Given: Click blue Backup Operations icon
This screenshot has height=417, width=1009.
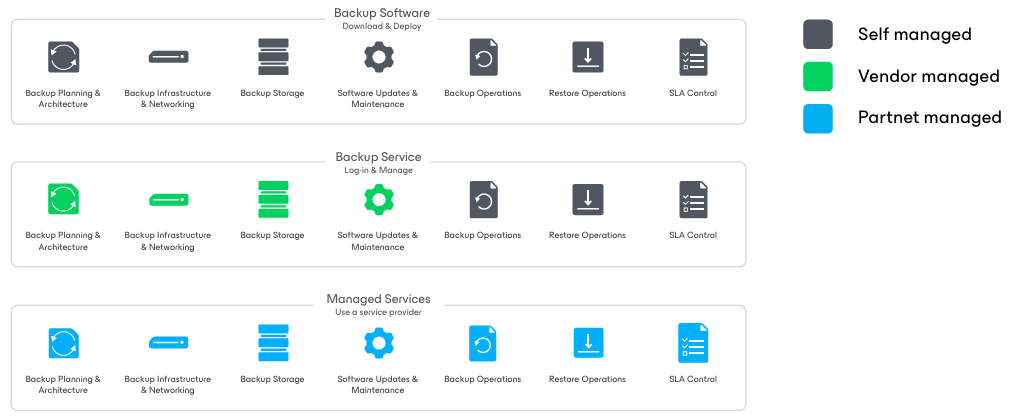Looking at the screenshot, I should point(483,343).
